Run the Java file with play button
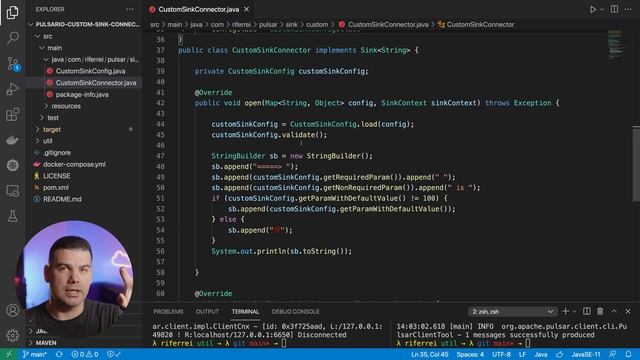 pos(592,9)
